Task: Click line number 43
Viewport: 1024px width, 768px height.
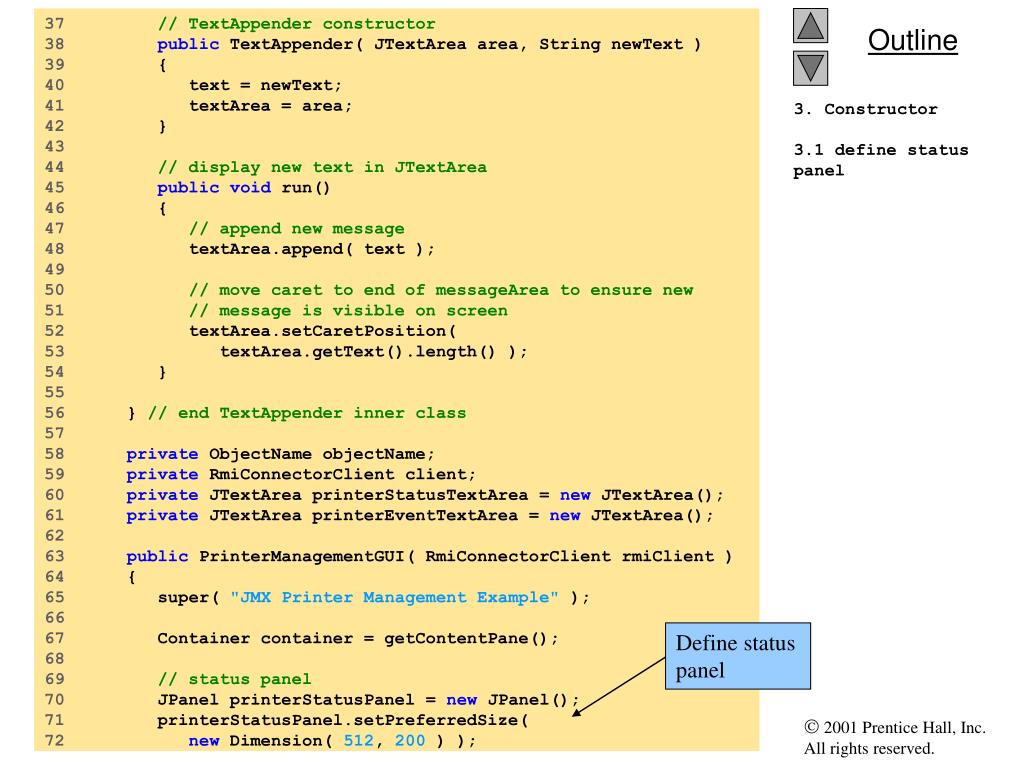Action: click(55, 147)
